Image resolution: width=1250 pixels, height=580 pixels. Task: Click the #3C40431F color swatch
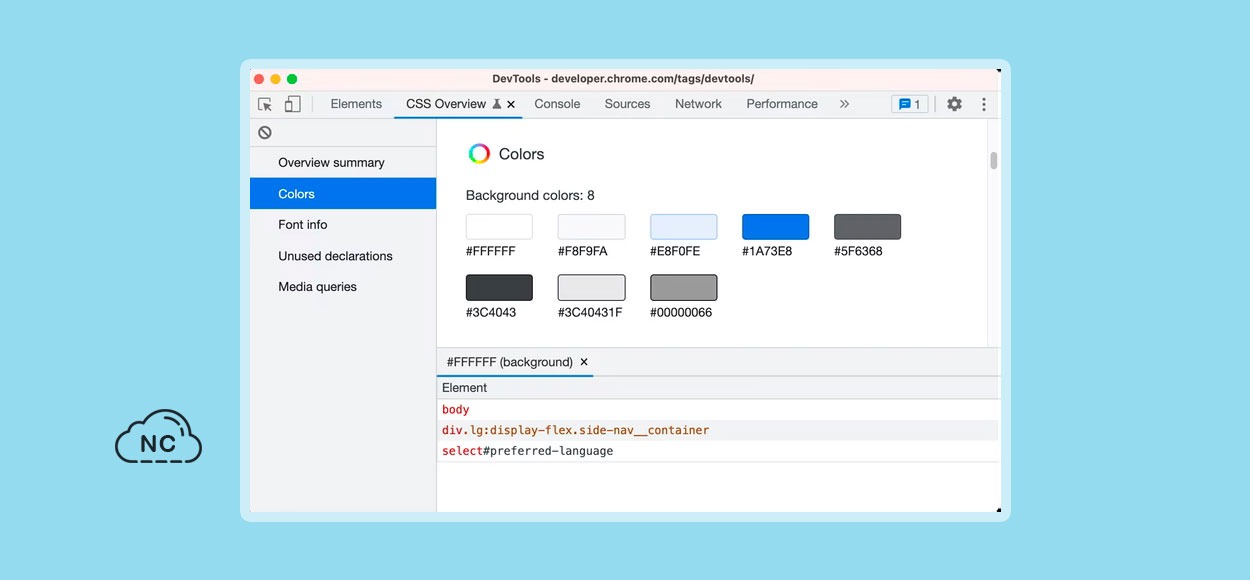[591, 288]
